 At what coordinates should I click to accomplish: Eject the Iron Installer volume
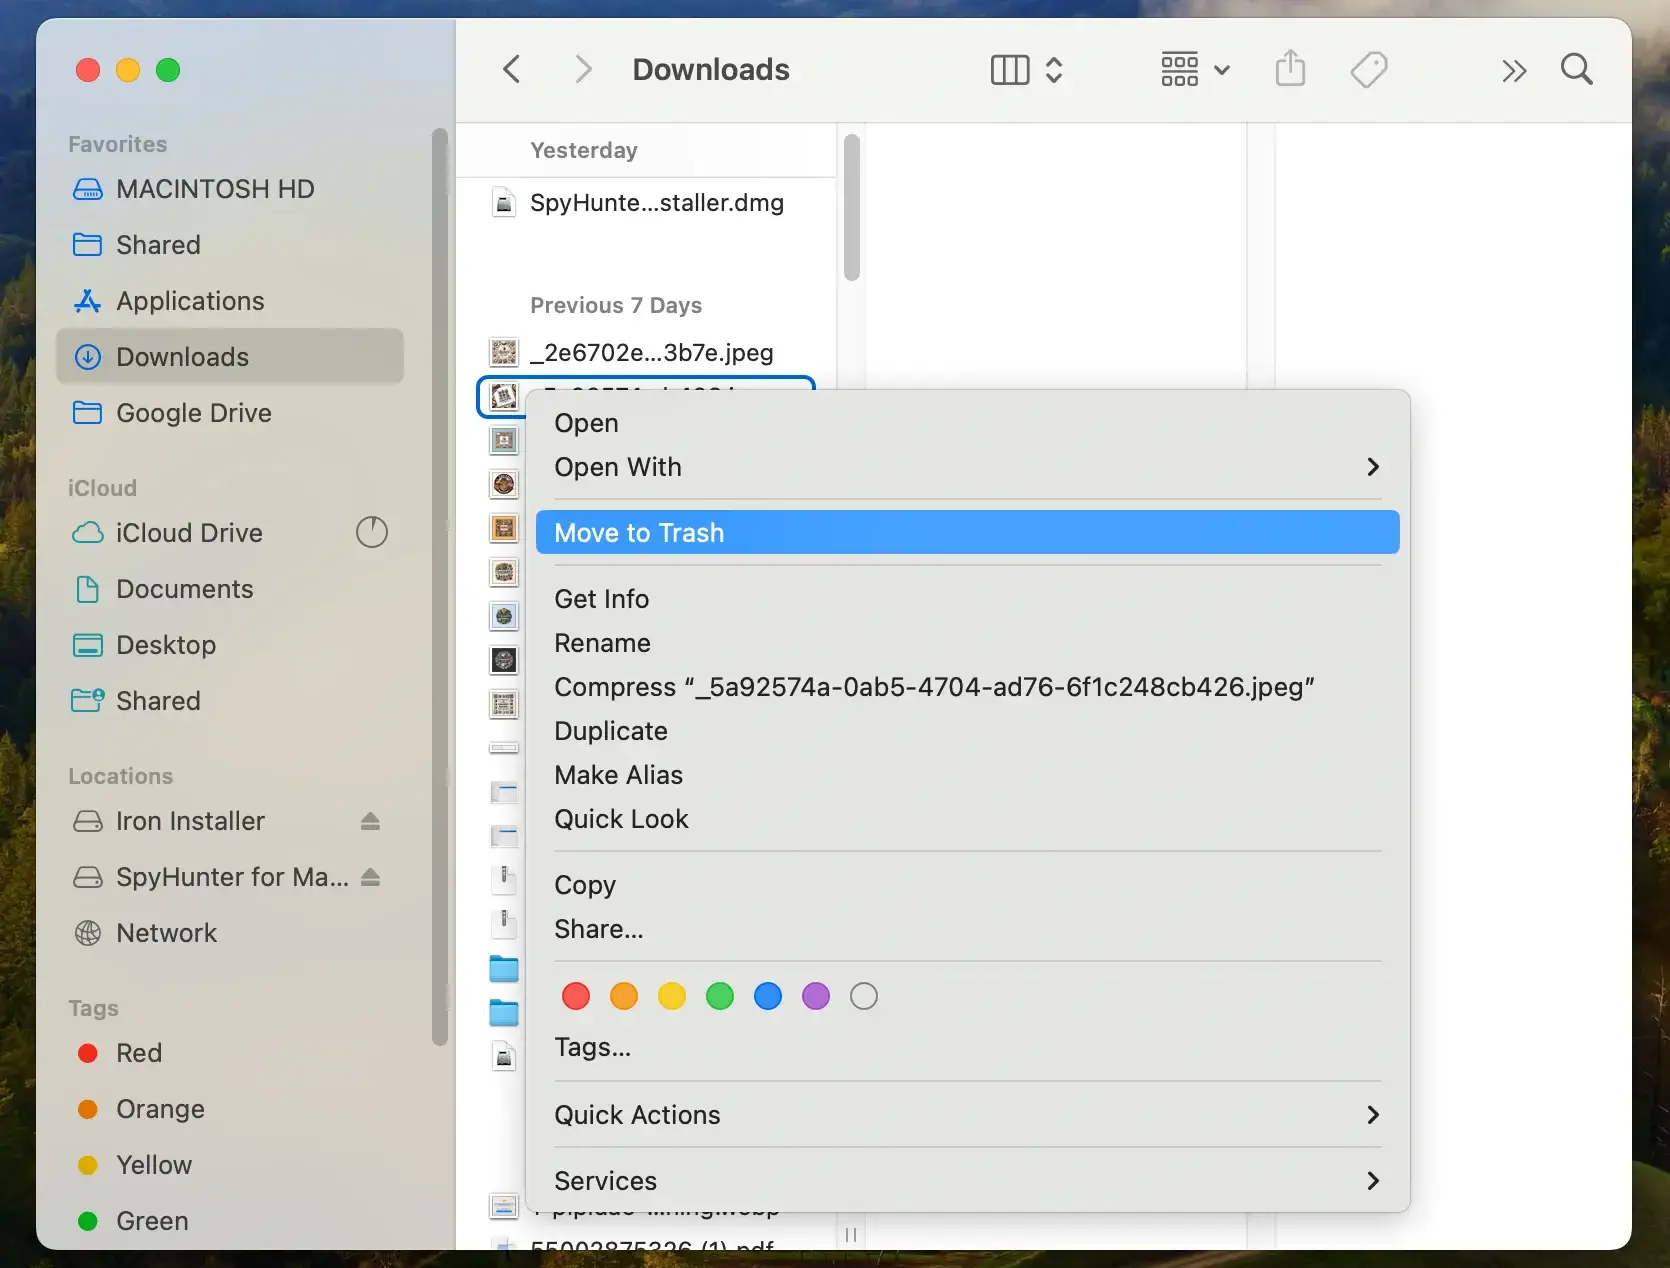(x=370, y=821)
